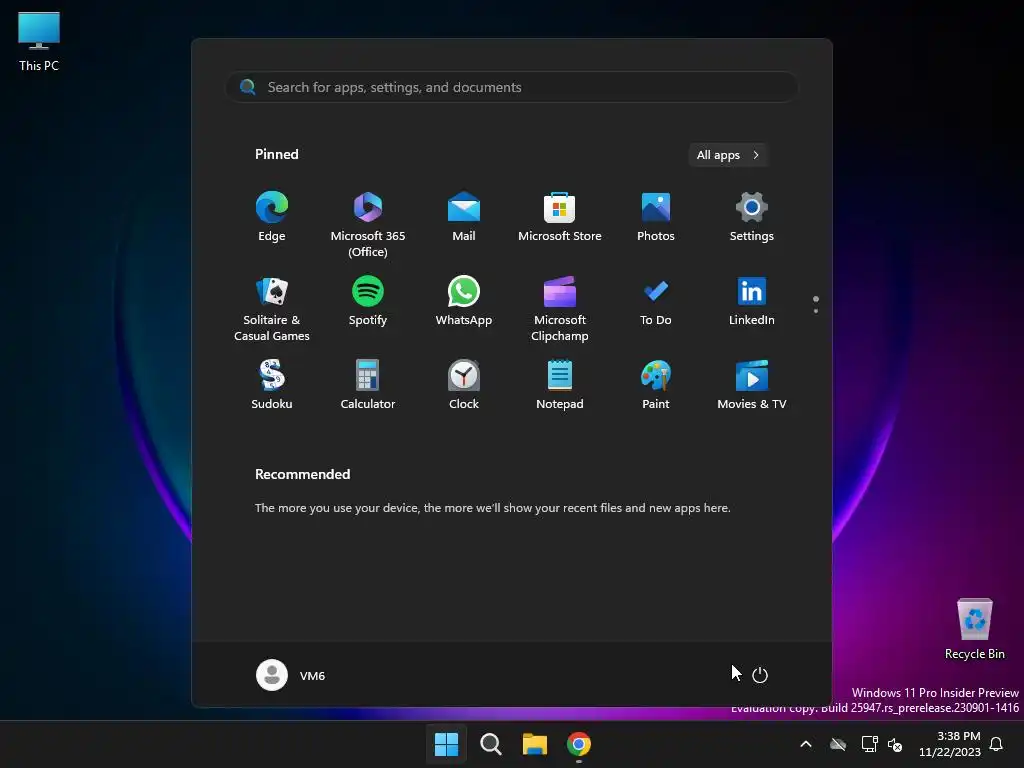Start the Sudoku game

[272, 385]
